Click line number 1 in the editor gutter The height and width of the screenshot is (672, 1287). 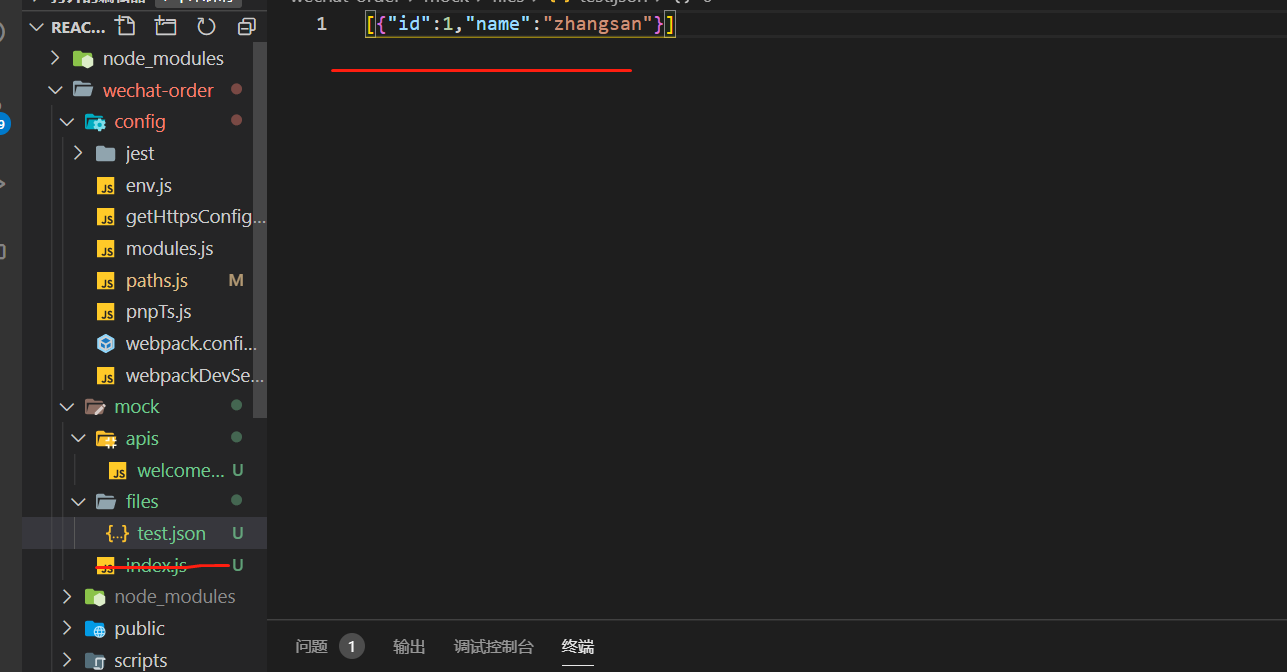pyautogui.click(x=321, y=24)
